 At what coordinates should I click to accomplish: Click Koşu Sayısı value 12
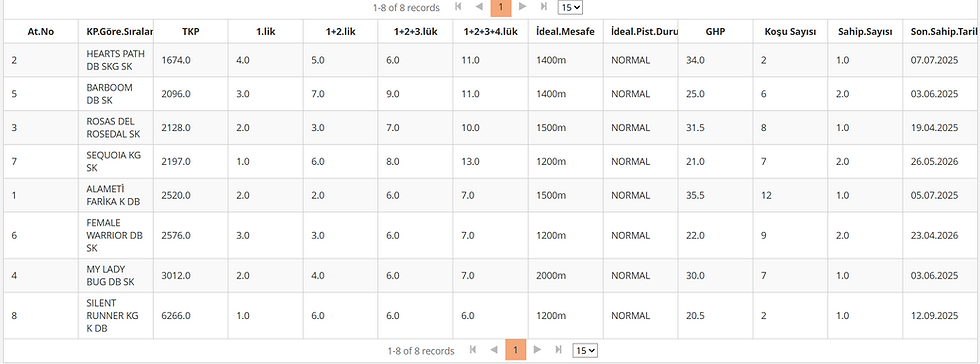tap(766, 195)
